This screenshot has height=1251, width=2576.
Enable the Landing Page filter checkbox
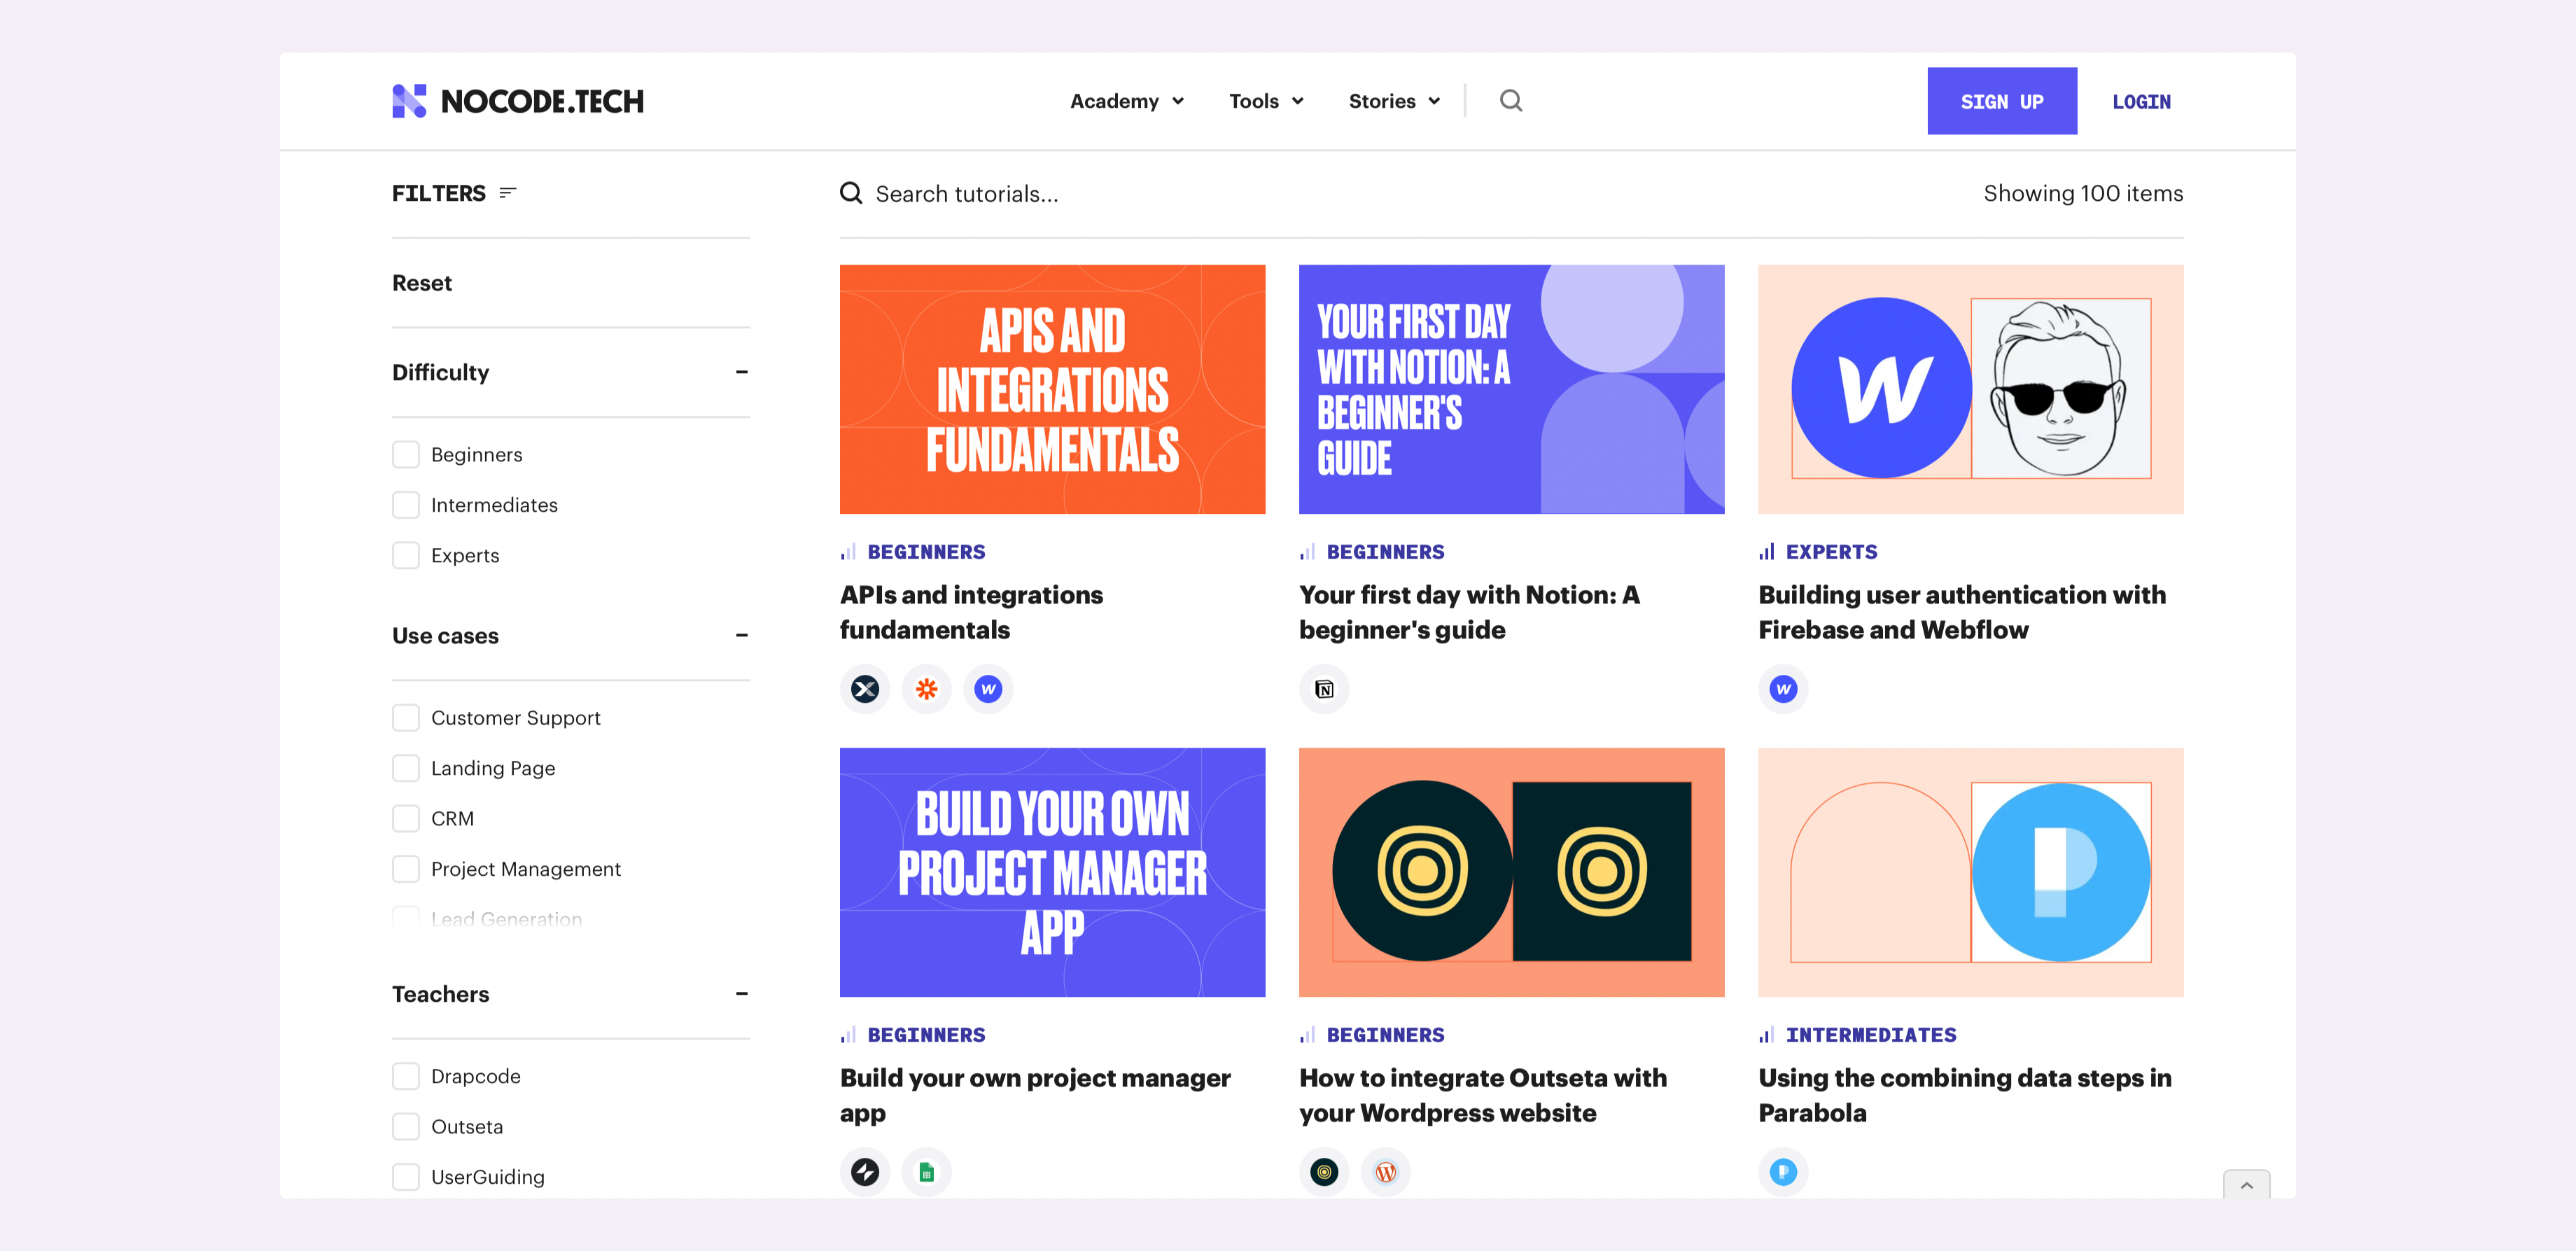click(x=406, y=768)
